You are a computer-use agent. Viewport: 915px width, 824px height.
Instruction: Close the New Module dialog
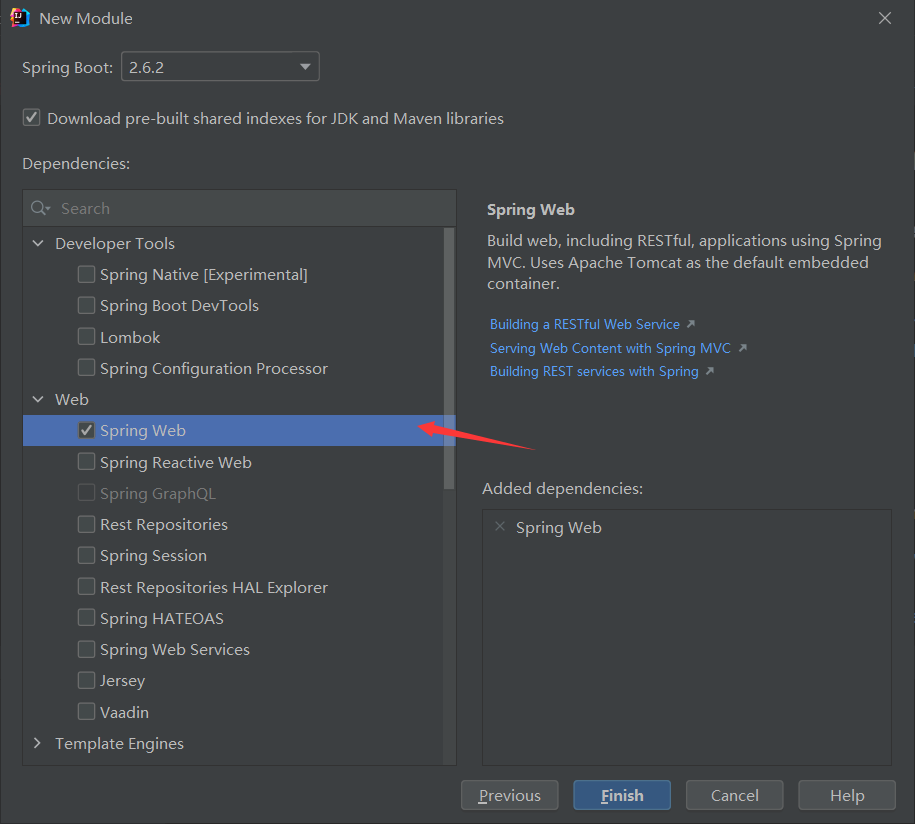(884, 18)
